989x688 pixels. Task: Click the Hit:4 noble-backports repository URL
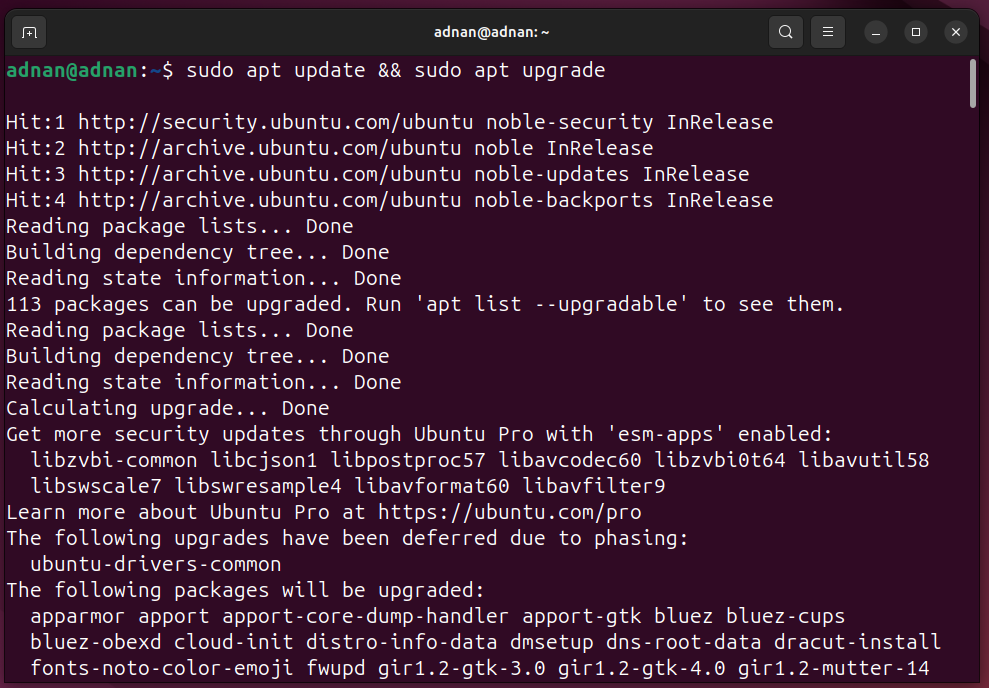click(x=269, y=200)
